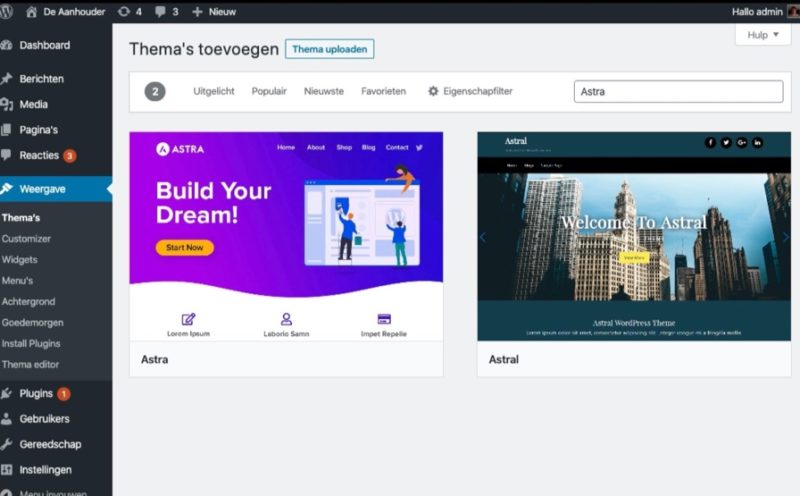Expand the Hulp dropdown
800x496 pixels.
click(x=763, y=35)
